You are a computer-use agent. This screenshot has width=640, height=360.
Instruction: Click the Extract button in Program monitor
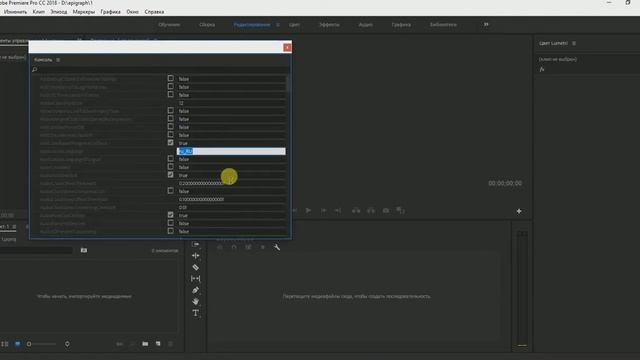(x=371, y=210)
